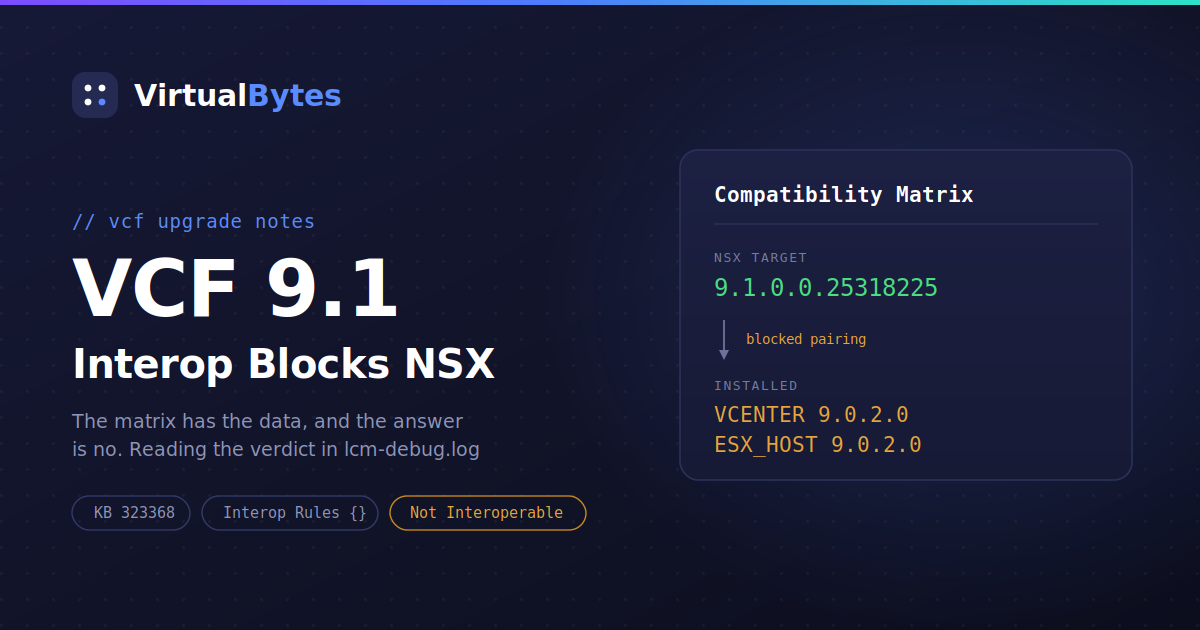
Task: Click the VCF 9.1 headline
Action: click(x=236, y=289)
